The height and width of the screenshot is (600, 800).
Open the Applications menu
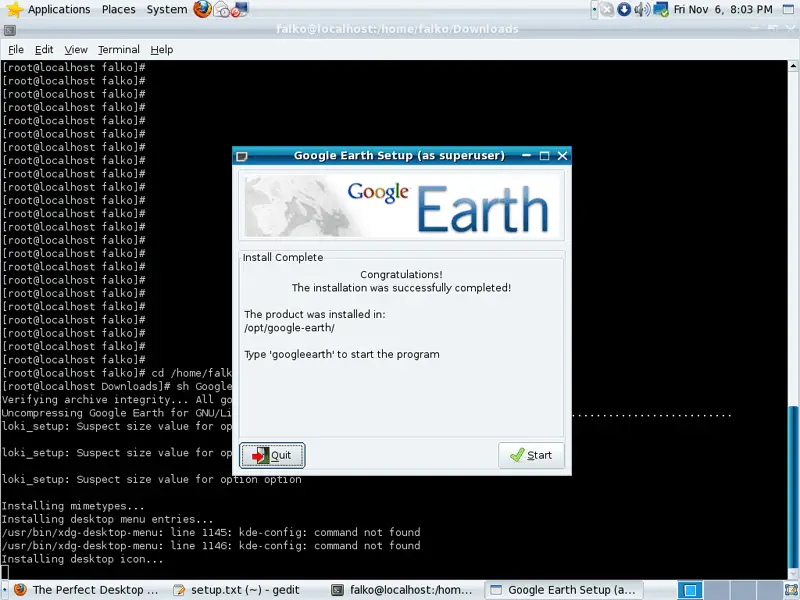(59, 9)
